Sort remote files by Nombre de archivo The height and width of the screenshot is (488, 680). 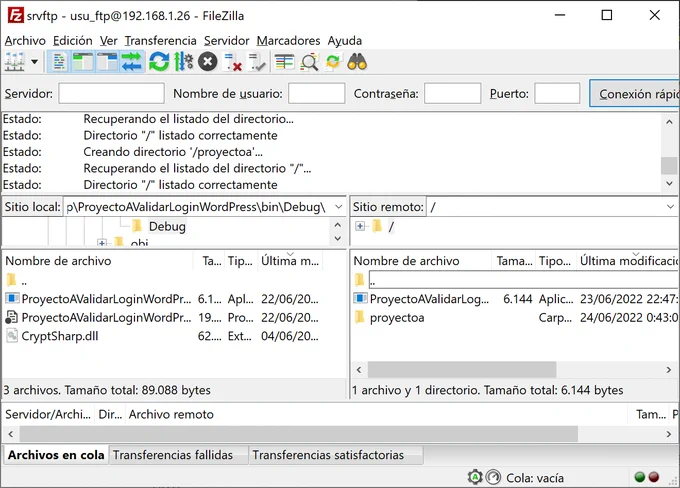(422, 261)
